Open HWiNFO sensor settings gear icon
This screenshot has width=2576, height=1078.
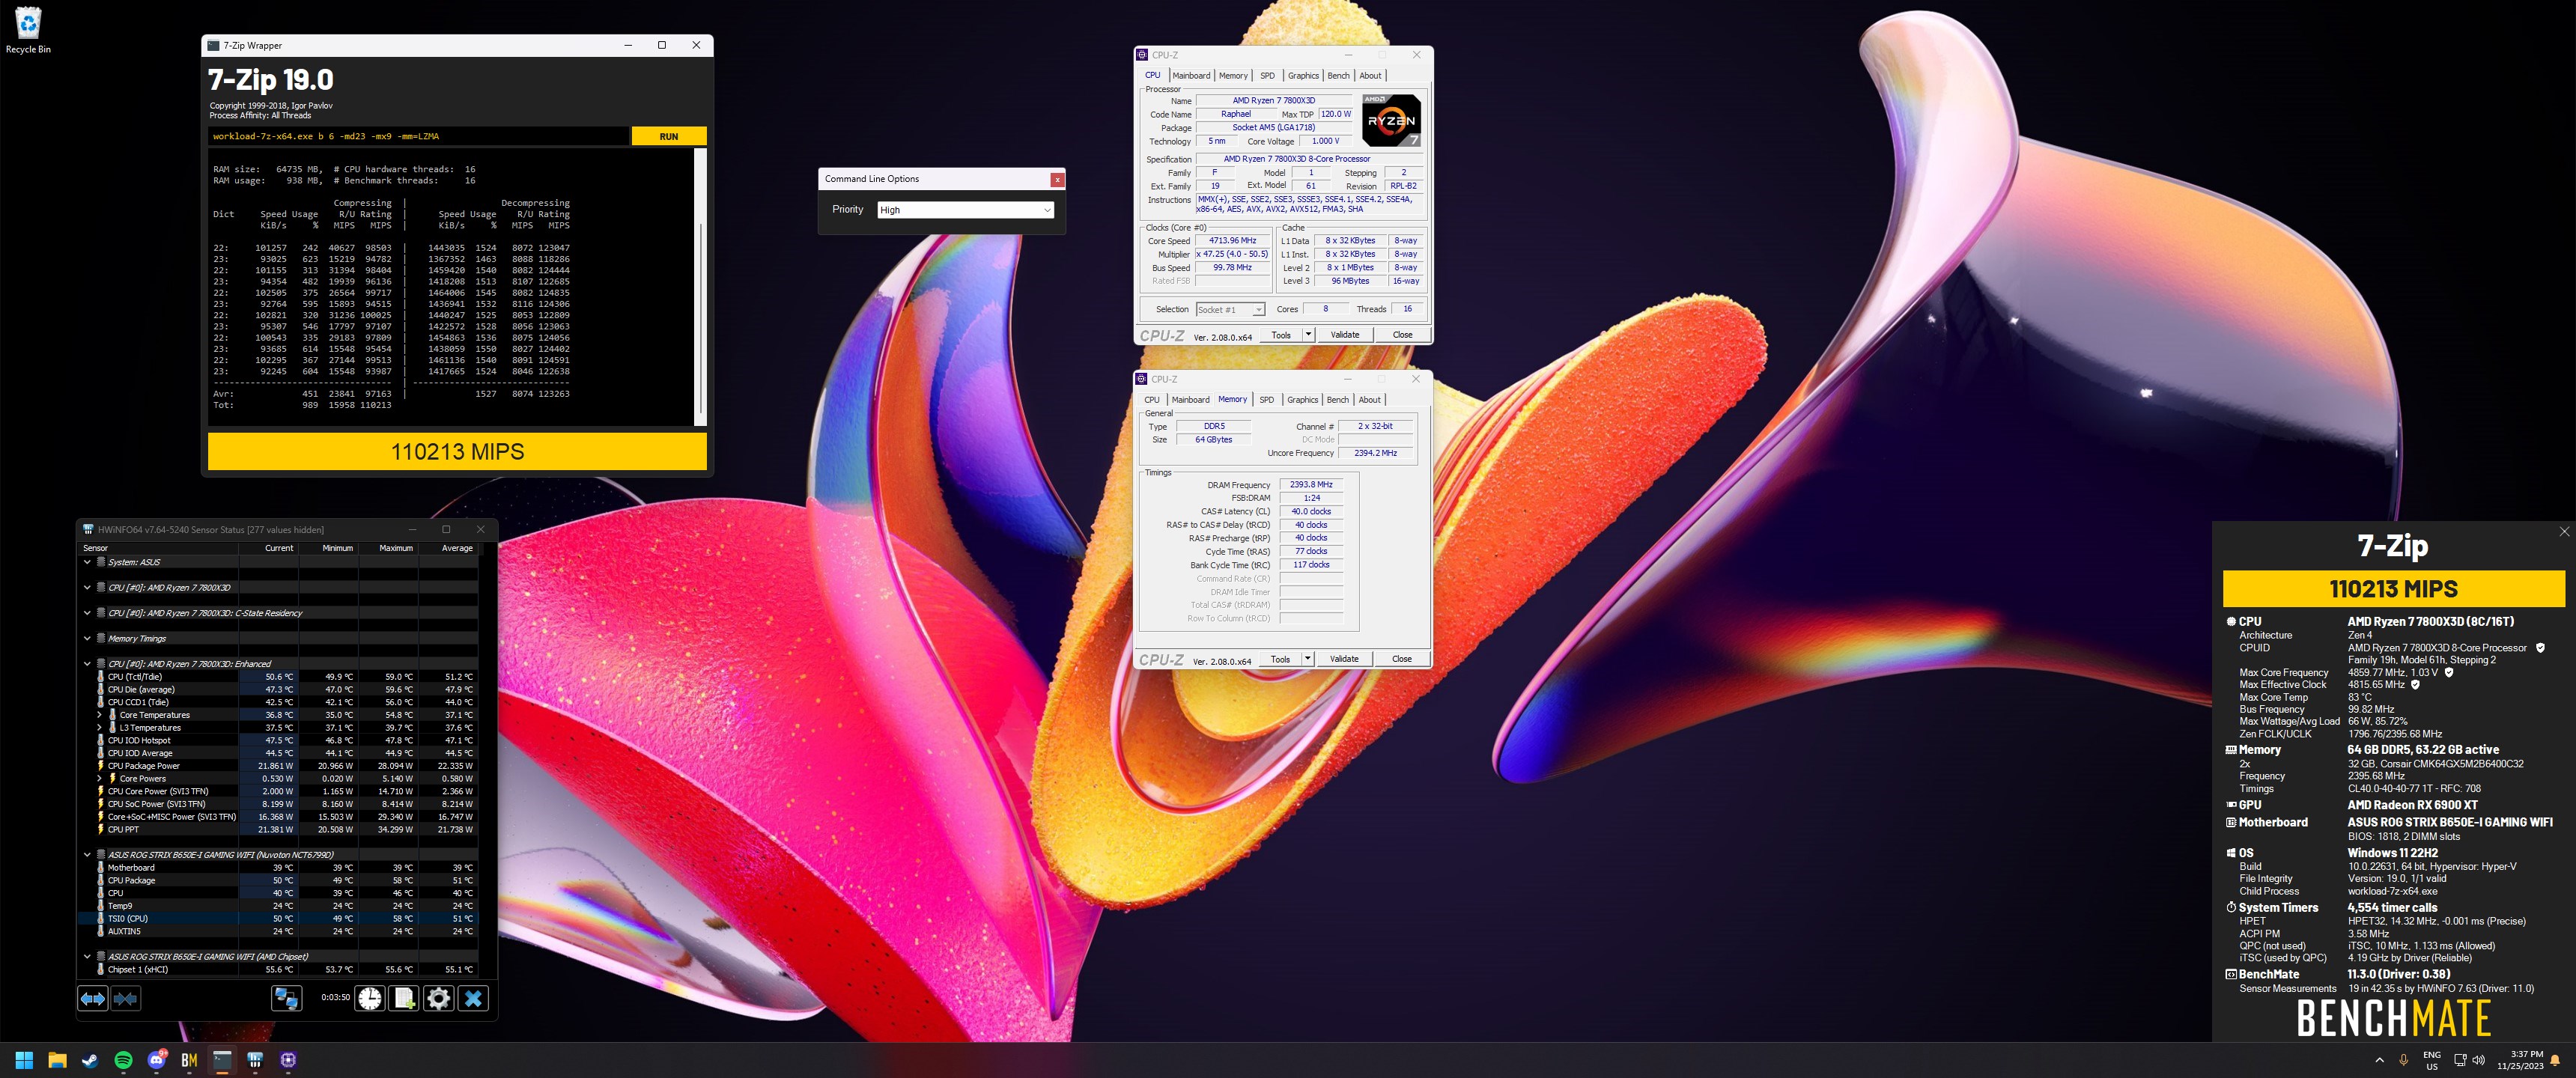(x=439, y=998)
